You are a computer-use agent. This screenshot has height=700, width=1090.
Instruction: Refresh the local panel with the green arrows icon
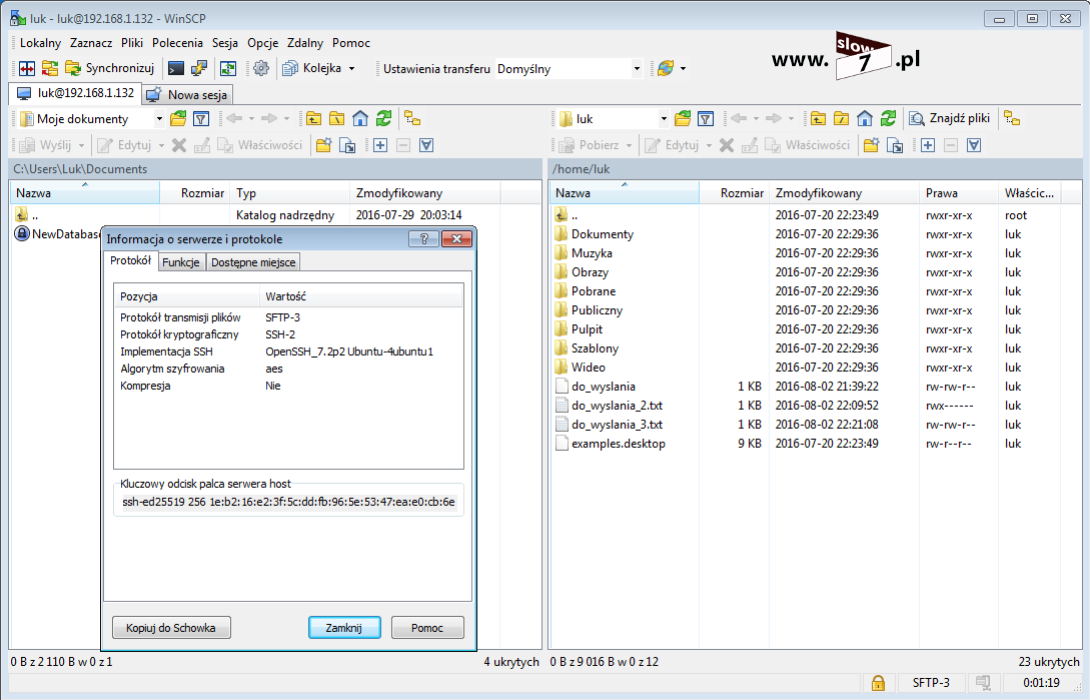coord(384,119)
